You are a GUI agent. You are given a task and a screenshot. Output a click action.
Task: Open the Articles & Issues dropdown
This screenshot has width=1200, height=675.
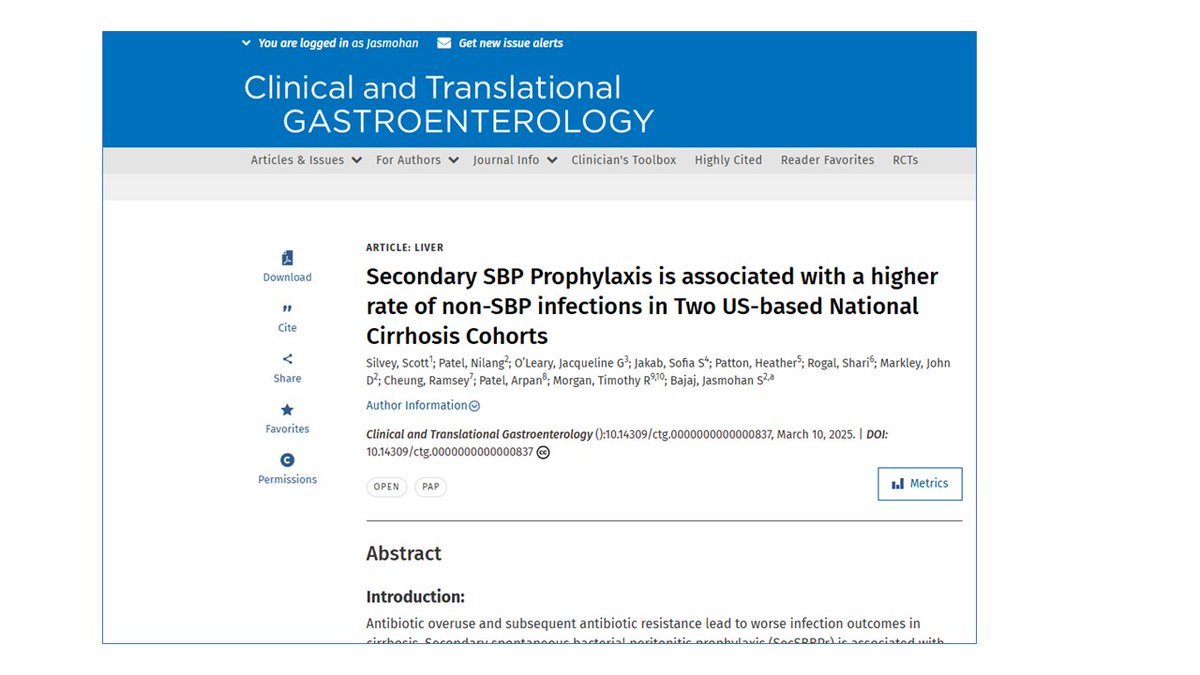[x=306, y=160]
